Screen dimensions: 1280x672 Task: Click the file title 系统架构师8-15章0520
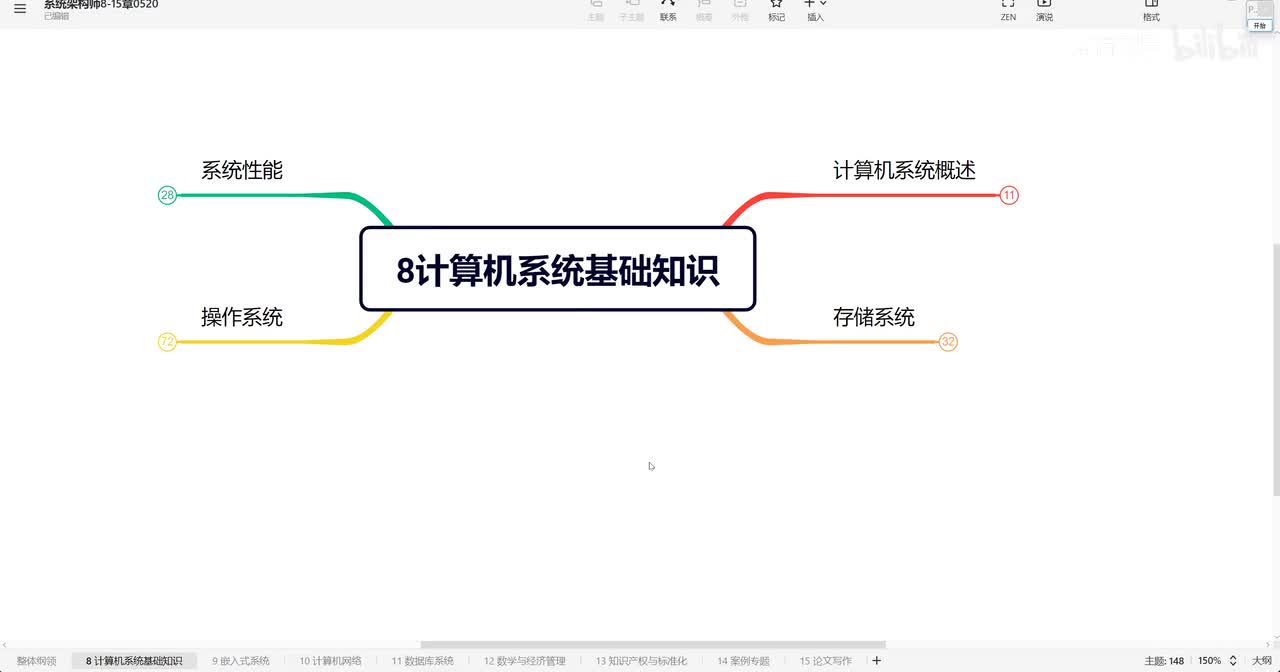[x=101, y=5]
